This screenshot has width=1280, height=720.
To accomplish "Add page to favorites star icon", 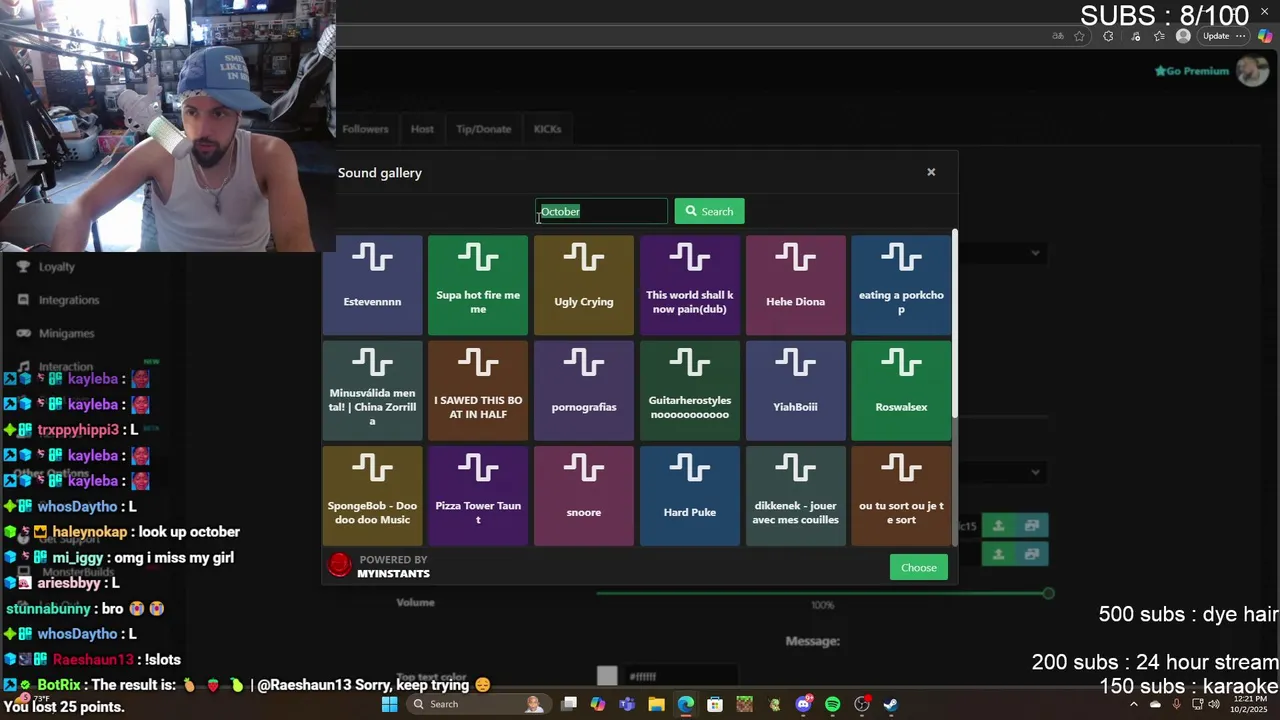I will 1079,36.
